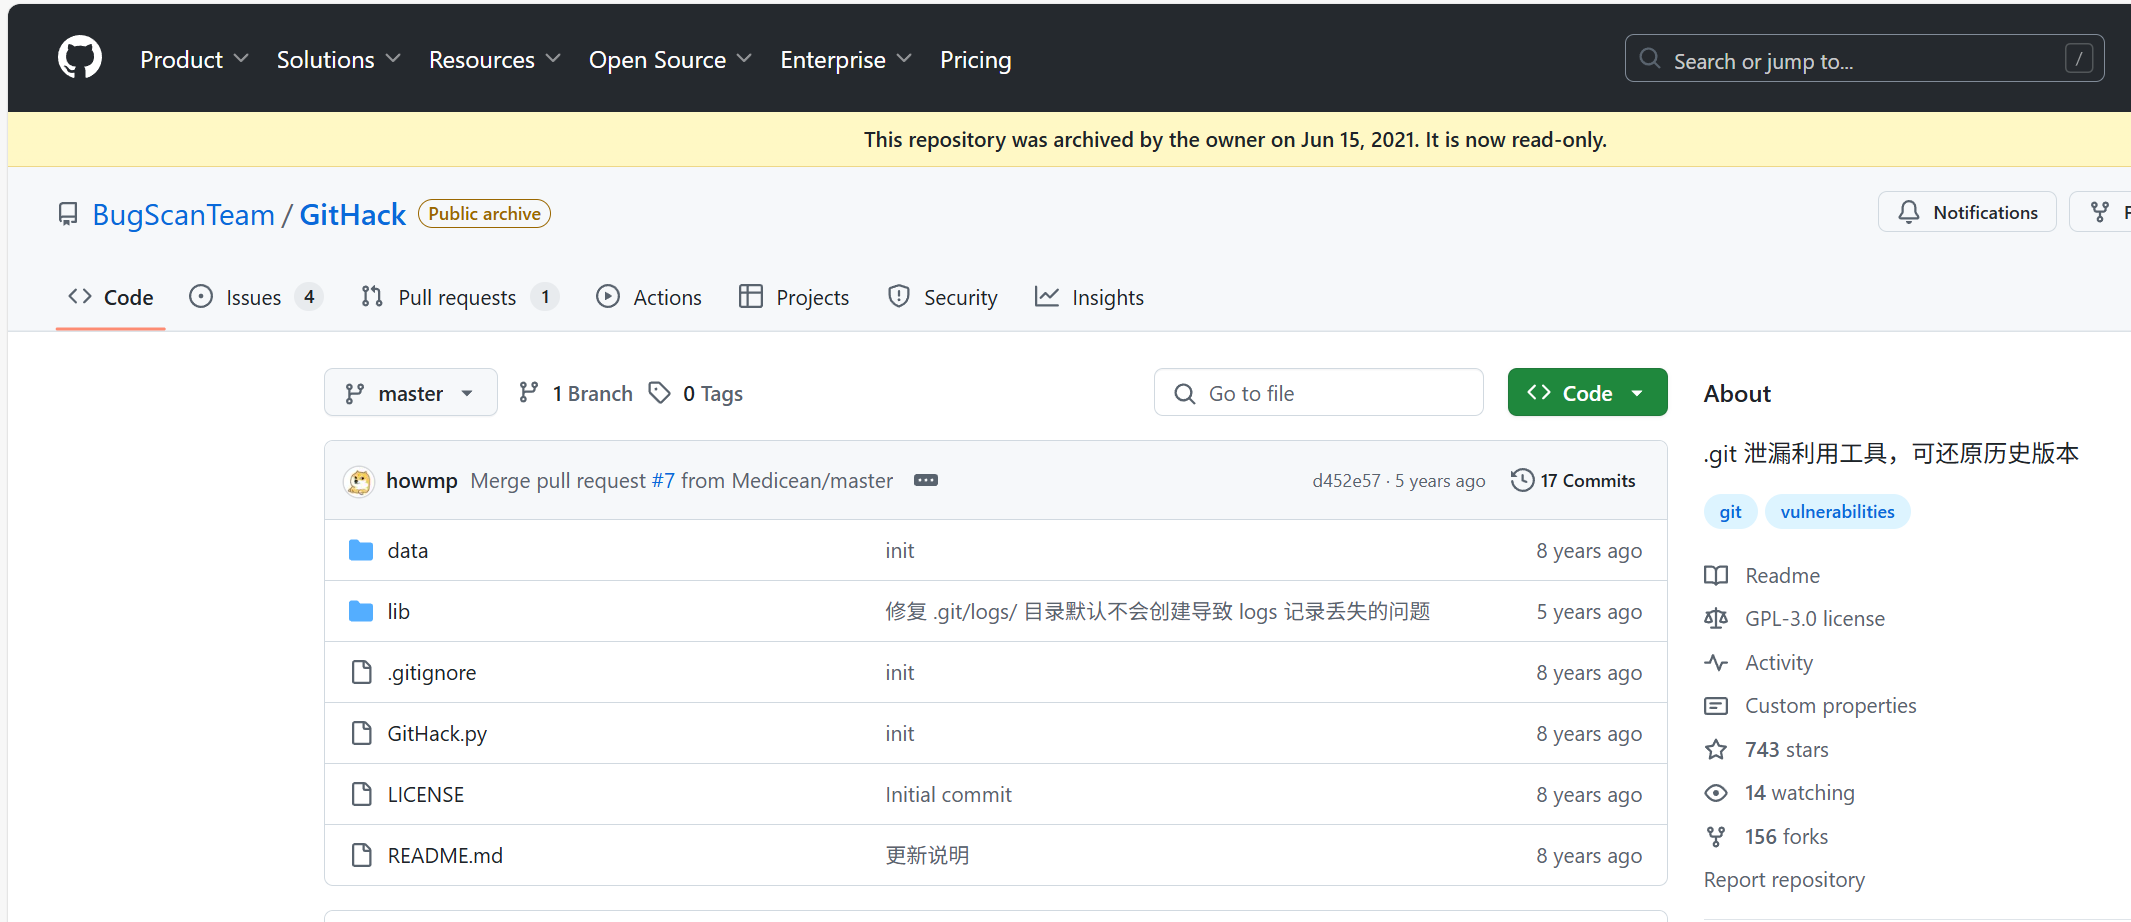2131x922 pixels.
Task: Expand the commit message ellipsis button
Action: 926,481
